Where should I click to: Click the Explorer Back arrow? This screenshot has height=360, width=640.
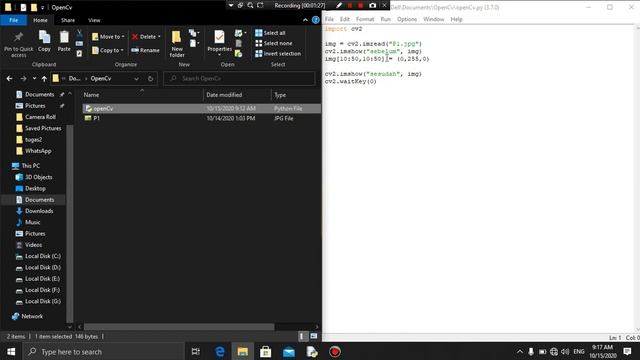9,78
